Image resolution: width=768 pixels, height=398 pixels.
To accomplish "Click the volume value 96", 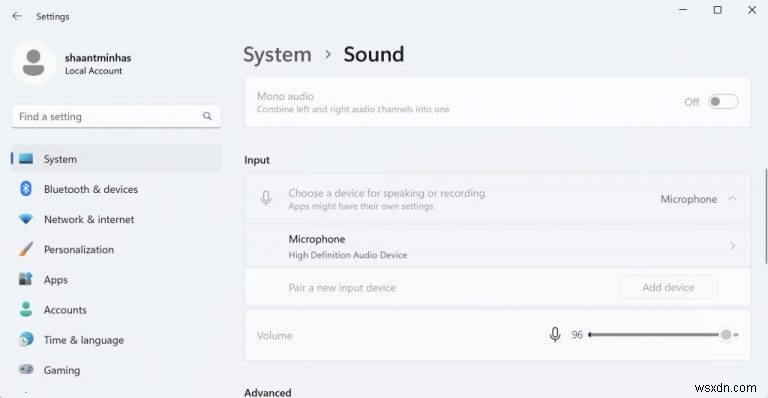I will point(577,335).
